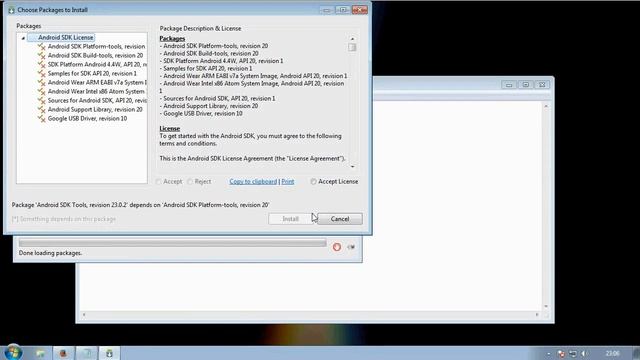Click the Android SDK Manager taskbar icon

point(109,353)
